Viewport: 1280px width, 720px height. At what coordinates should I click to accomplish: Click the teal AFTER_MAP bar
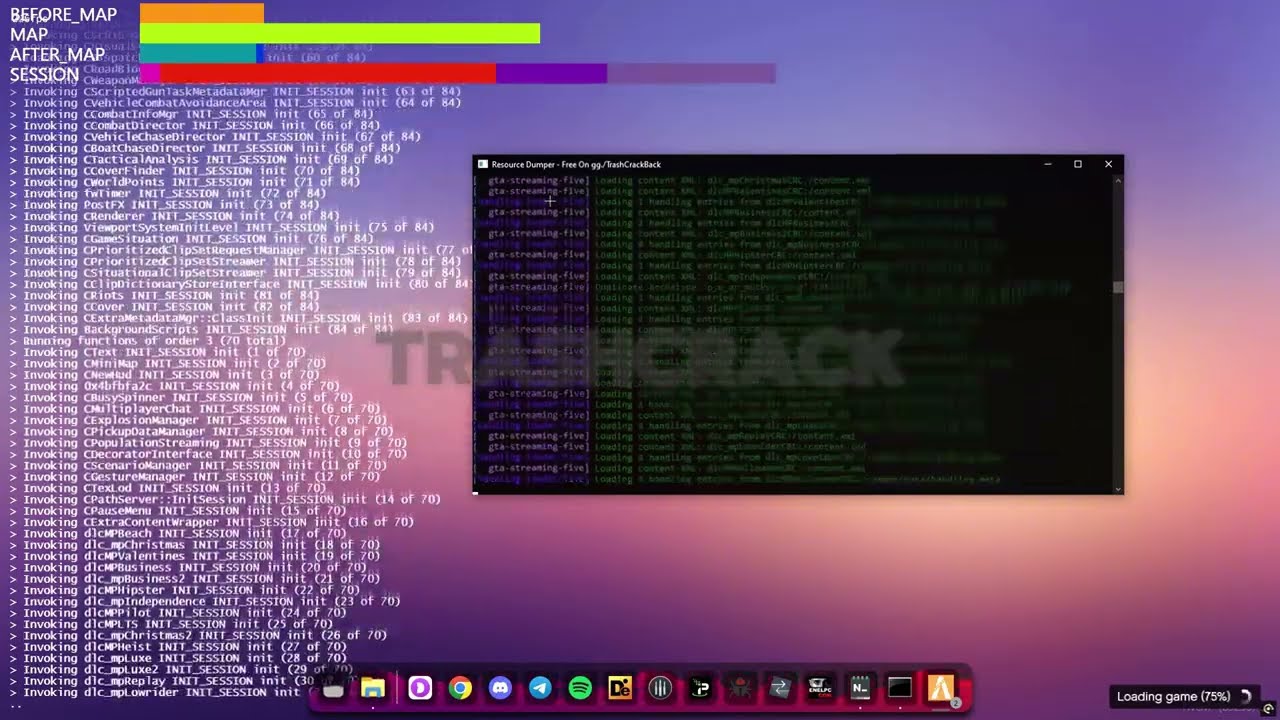click(198, 54)
